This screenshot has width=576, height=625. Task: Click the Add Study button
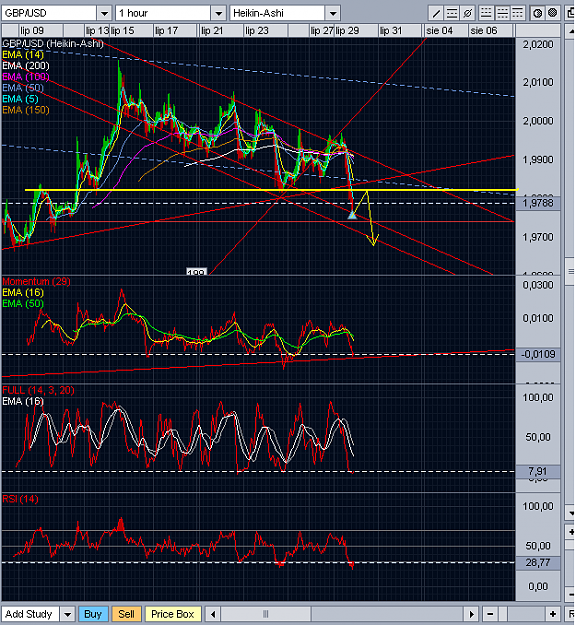31,614
